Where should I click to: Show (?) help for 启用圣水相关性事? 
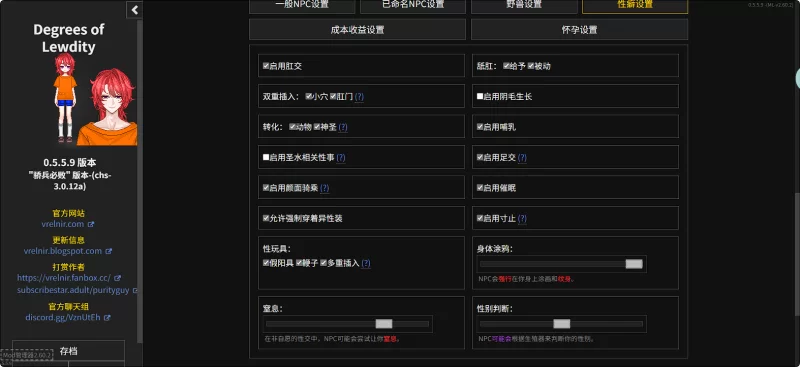(x=341, y=158)
